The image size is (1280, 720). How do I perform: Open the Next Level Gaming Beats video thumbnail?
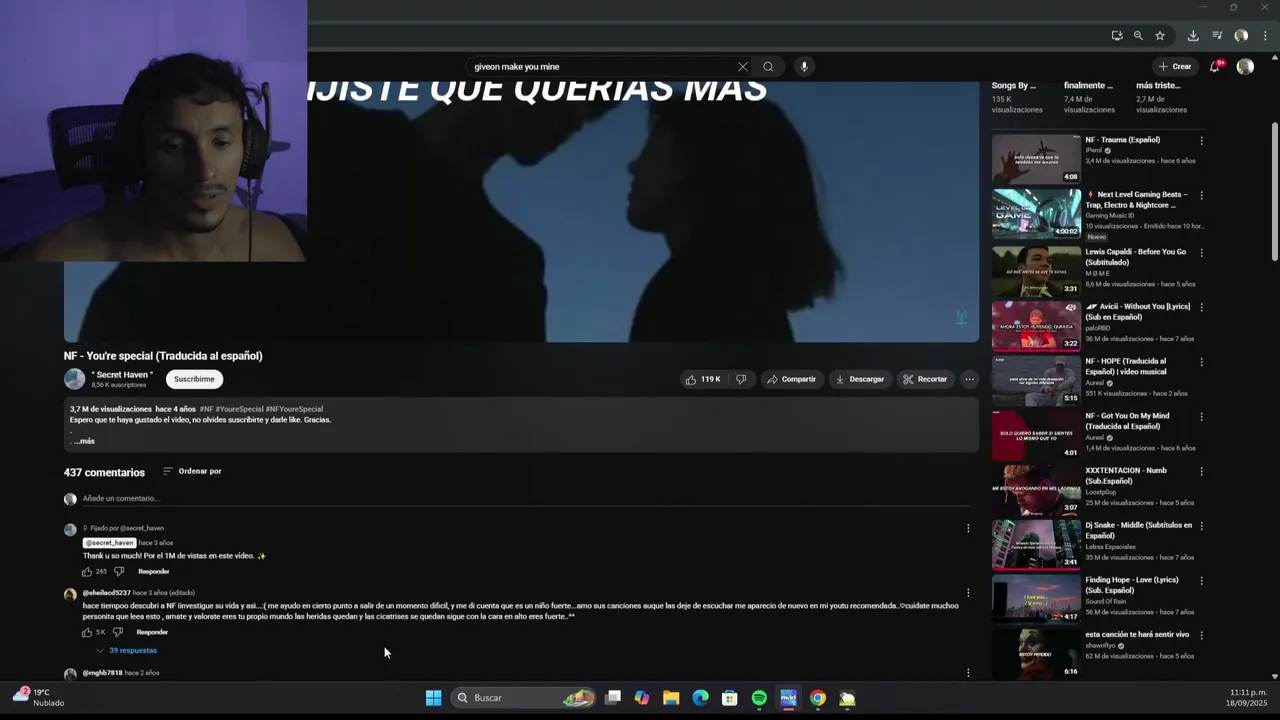1036,213
